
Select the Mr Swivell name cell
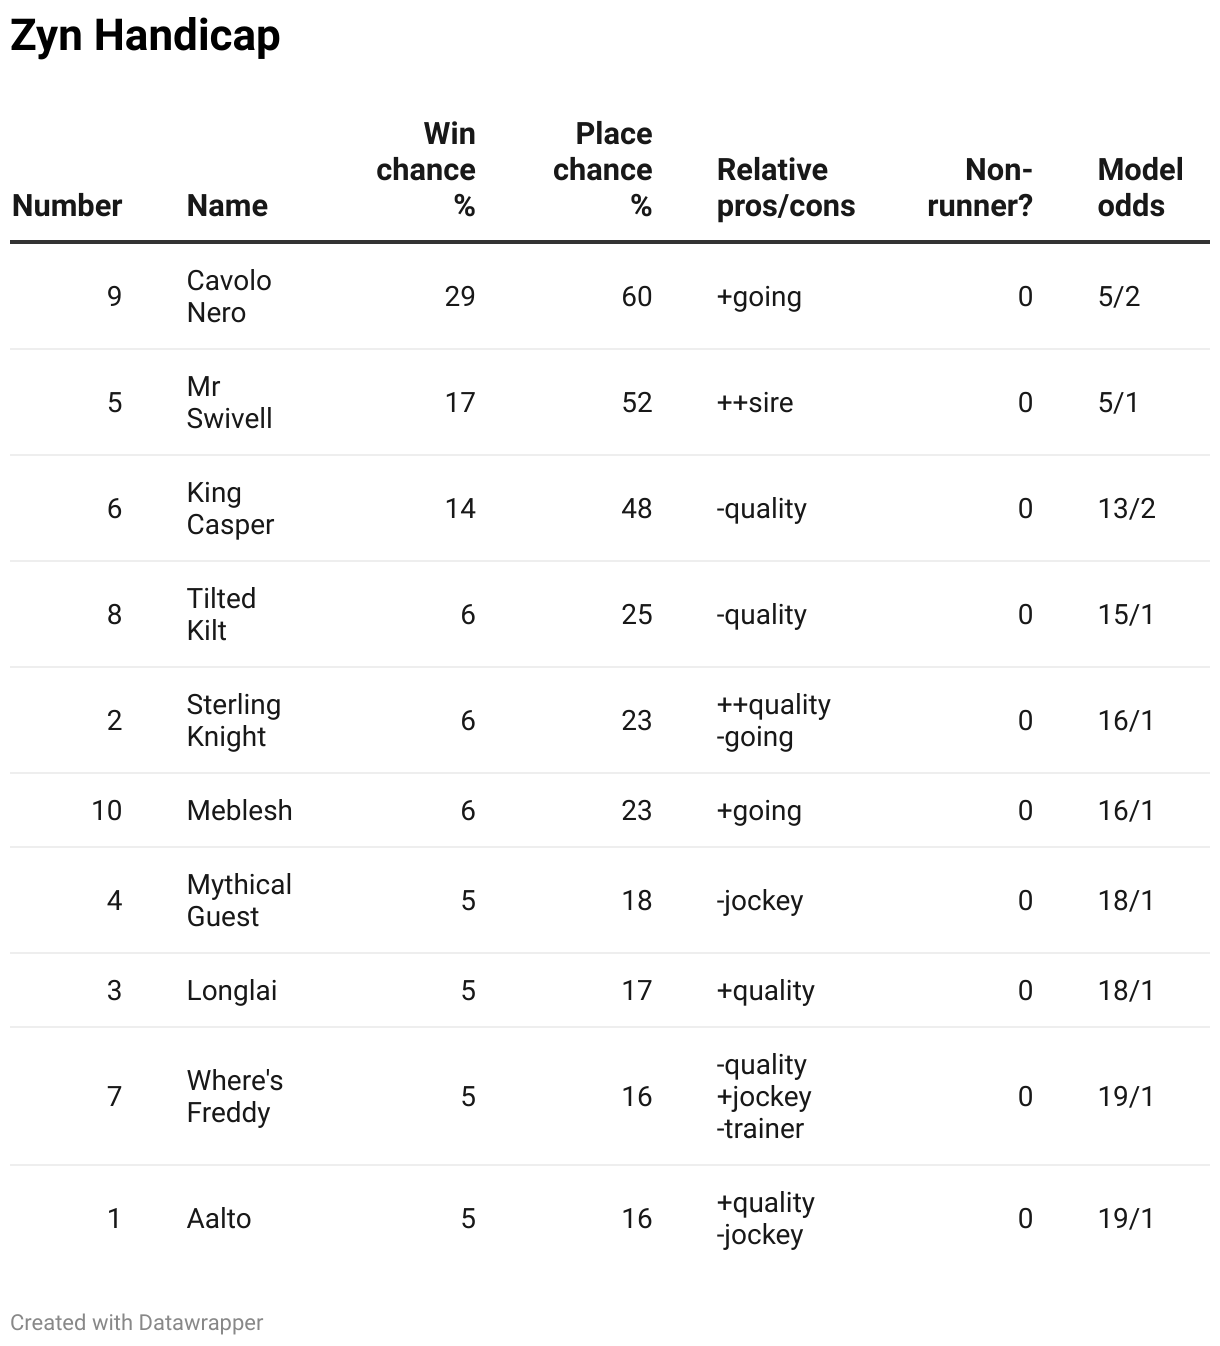(x=229, y=403)
